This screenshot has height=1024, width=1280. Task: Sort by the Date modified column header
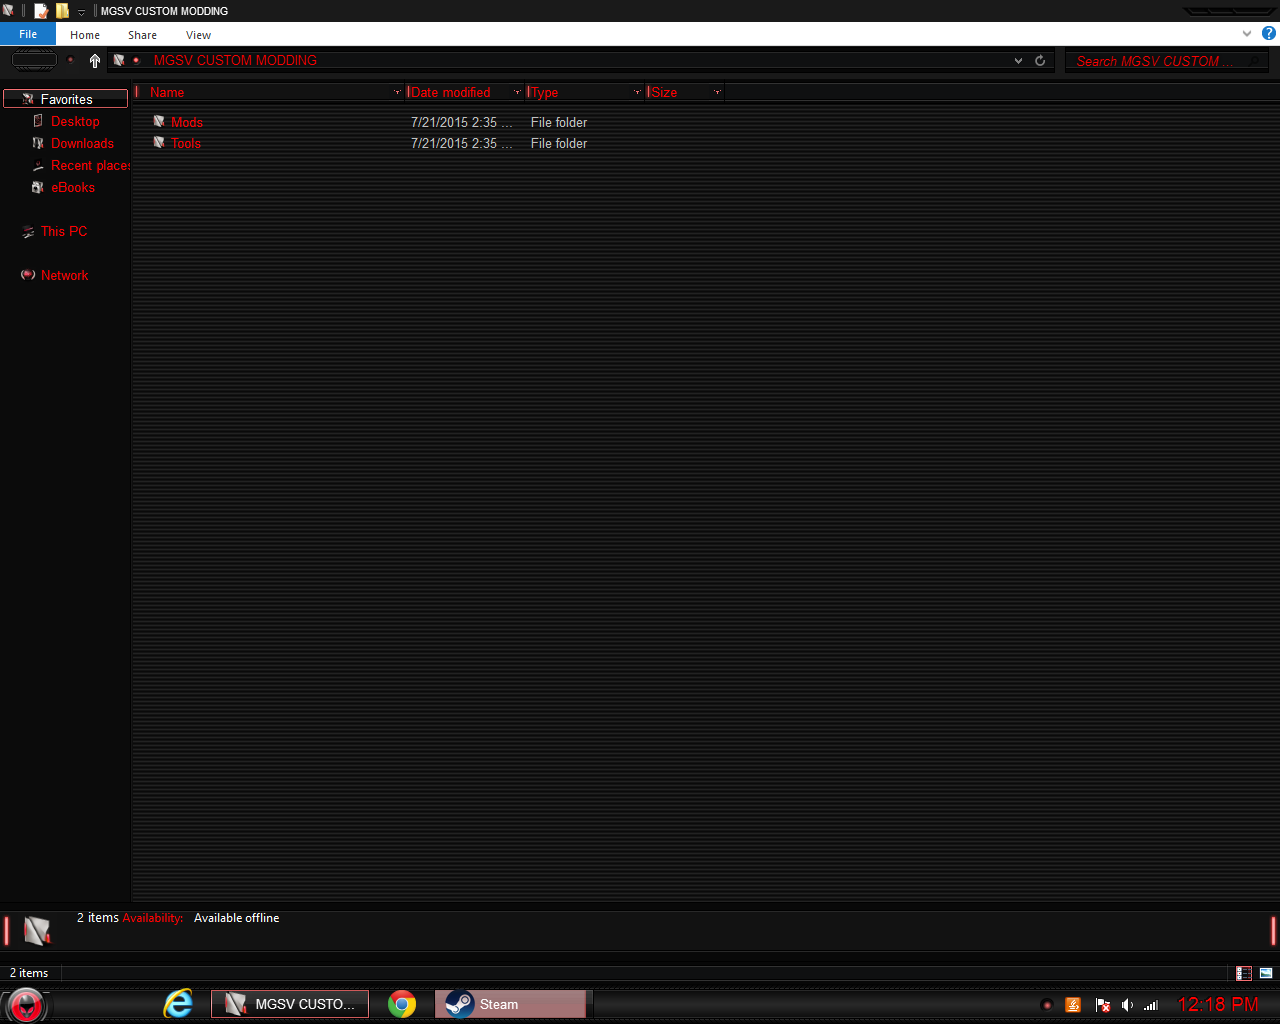(x=450, y=92)
